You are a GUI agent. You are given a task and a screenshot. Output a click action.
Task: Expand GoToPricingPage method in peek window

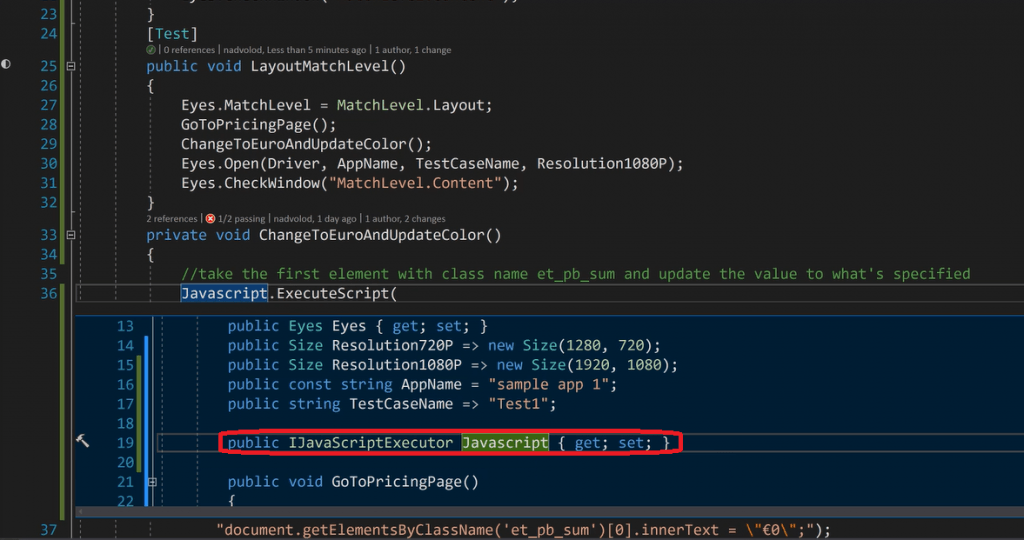[153, 482]
